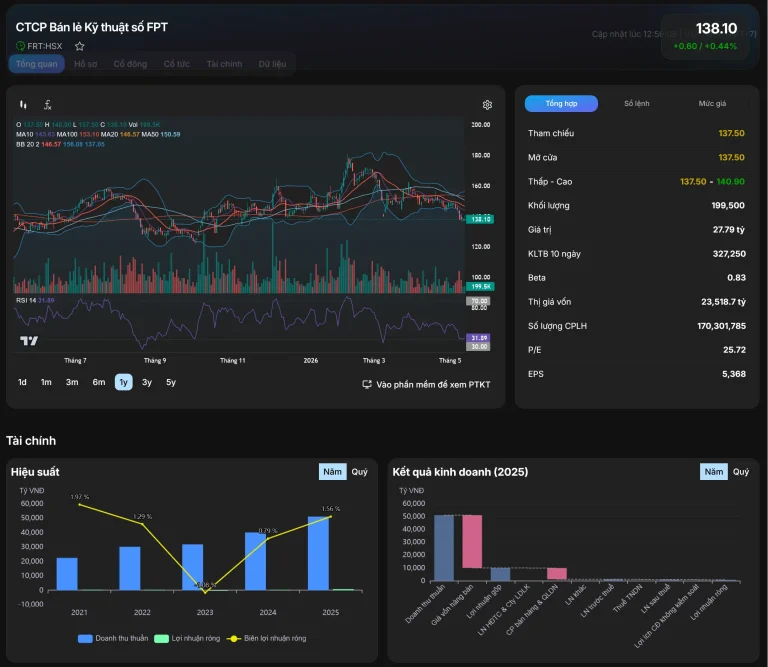Click the +0.60 / +0.44% change text
The image size is (768, 667).
(x=705, y=46)
